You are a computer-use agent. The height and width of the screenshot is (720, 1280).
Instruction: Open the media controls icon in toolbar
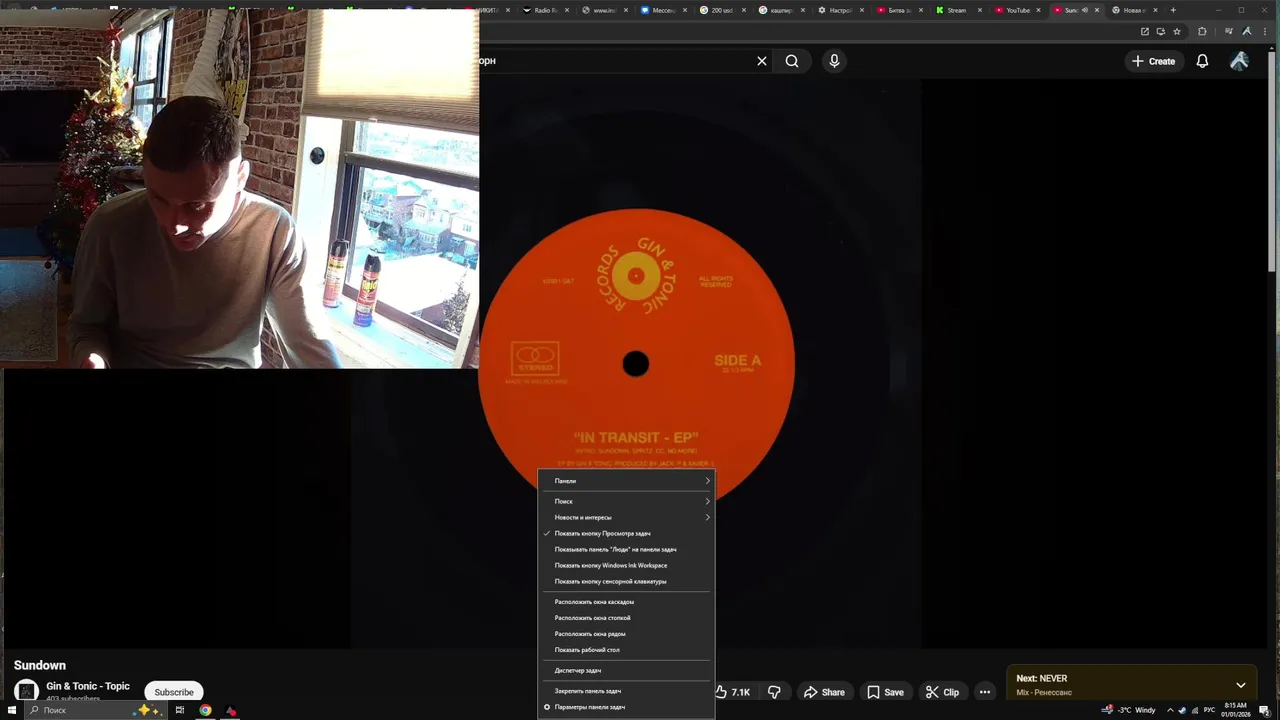coord(1229,31)
